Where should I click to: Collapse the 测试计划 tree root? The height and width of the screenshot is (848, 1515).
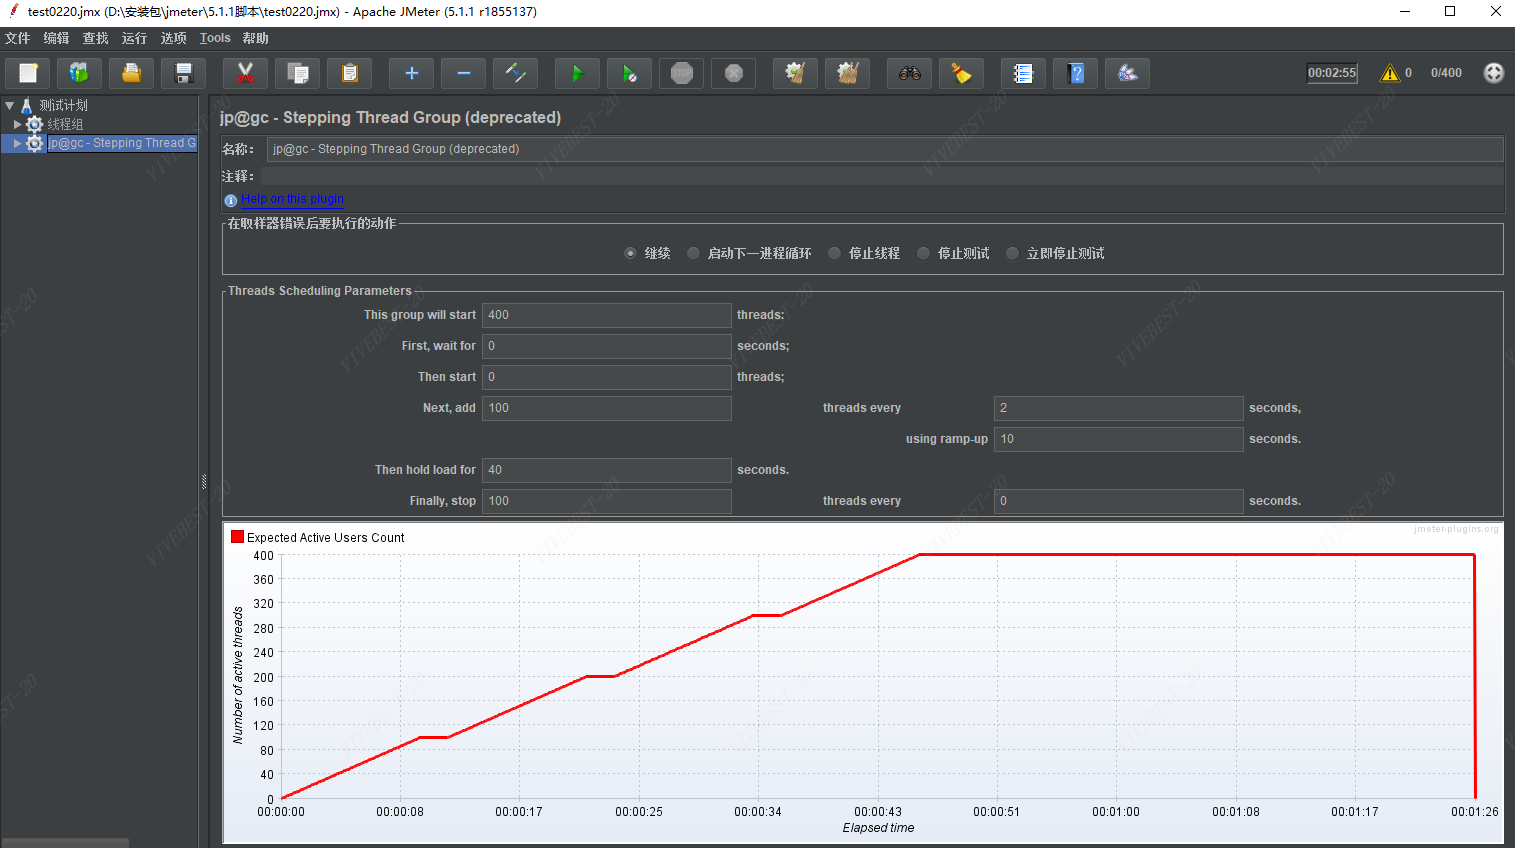(9, 105)
